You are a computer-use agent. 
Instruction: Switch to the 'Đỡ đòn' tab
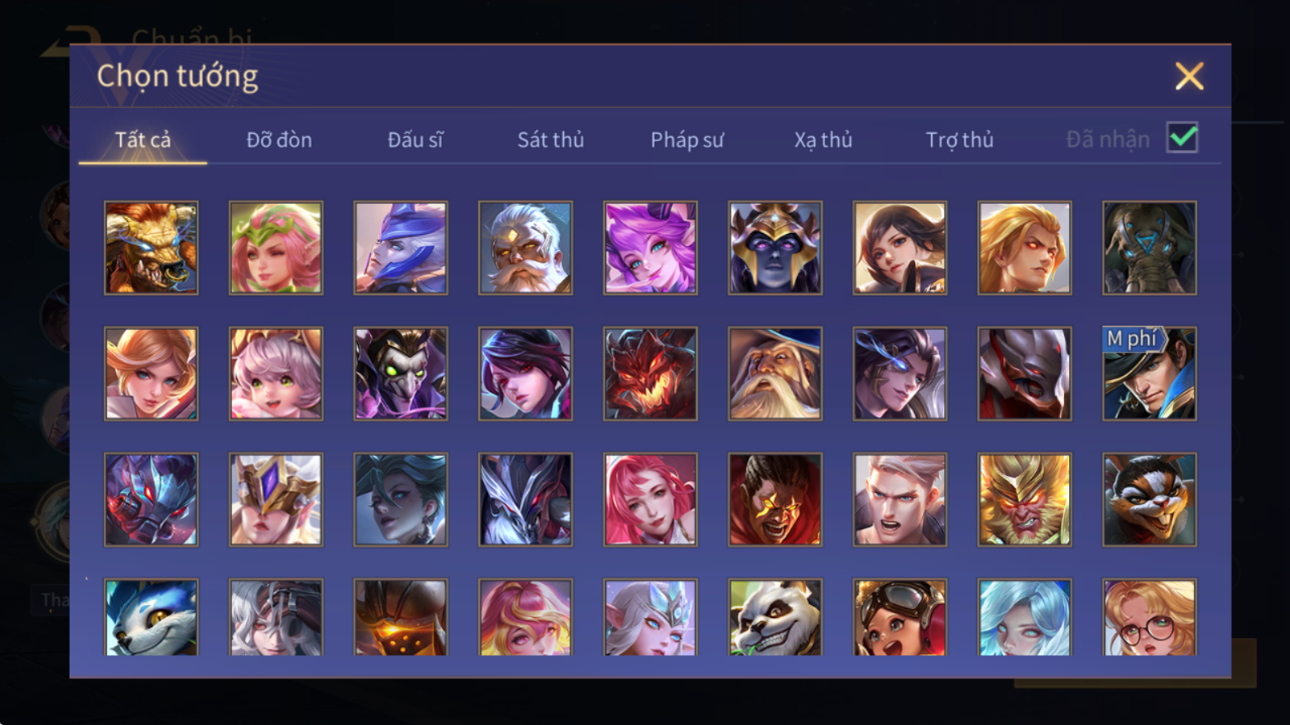[279, 140]
